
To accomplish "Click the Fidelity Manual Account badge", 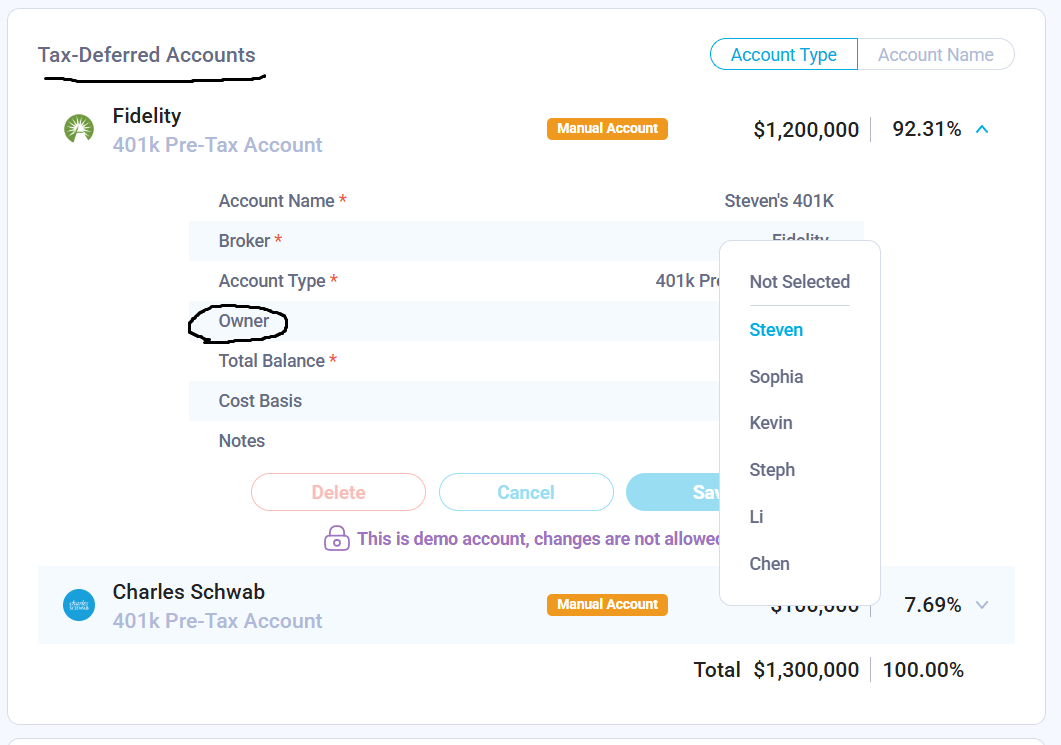I will 608,129.
